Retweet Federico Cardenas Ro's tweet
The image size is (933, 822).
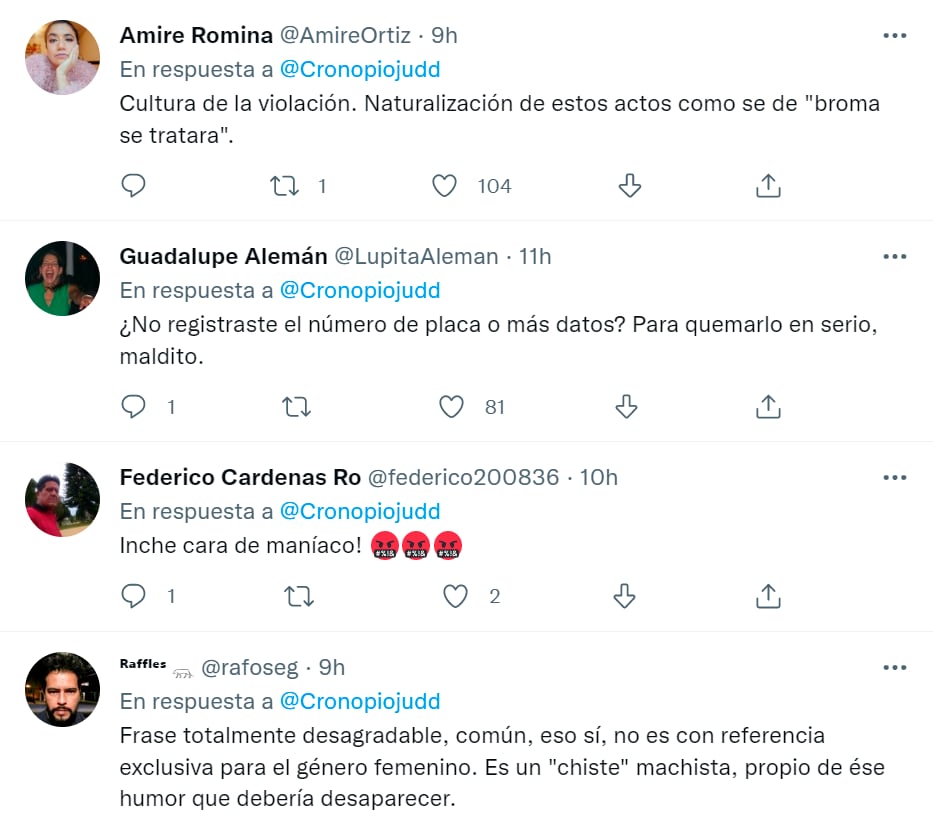[298, 596]
